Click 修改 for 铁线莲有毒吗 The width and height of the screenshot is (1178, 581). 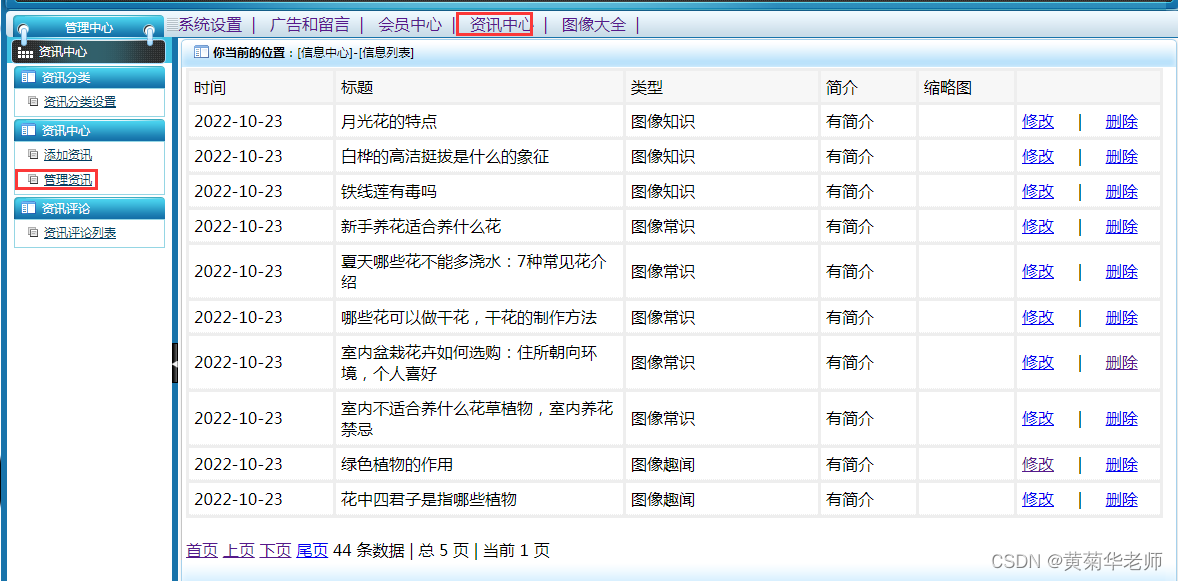click(1038, 192)
